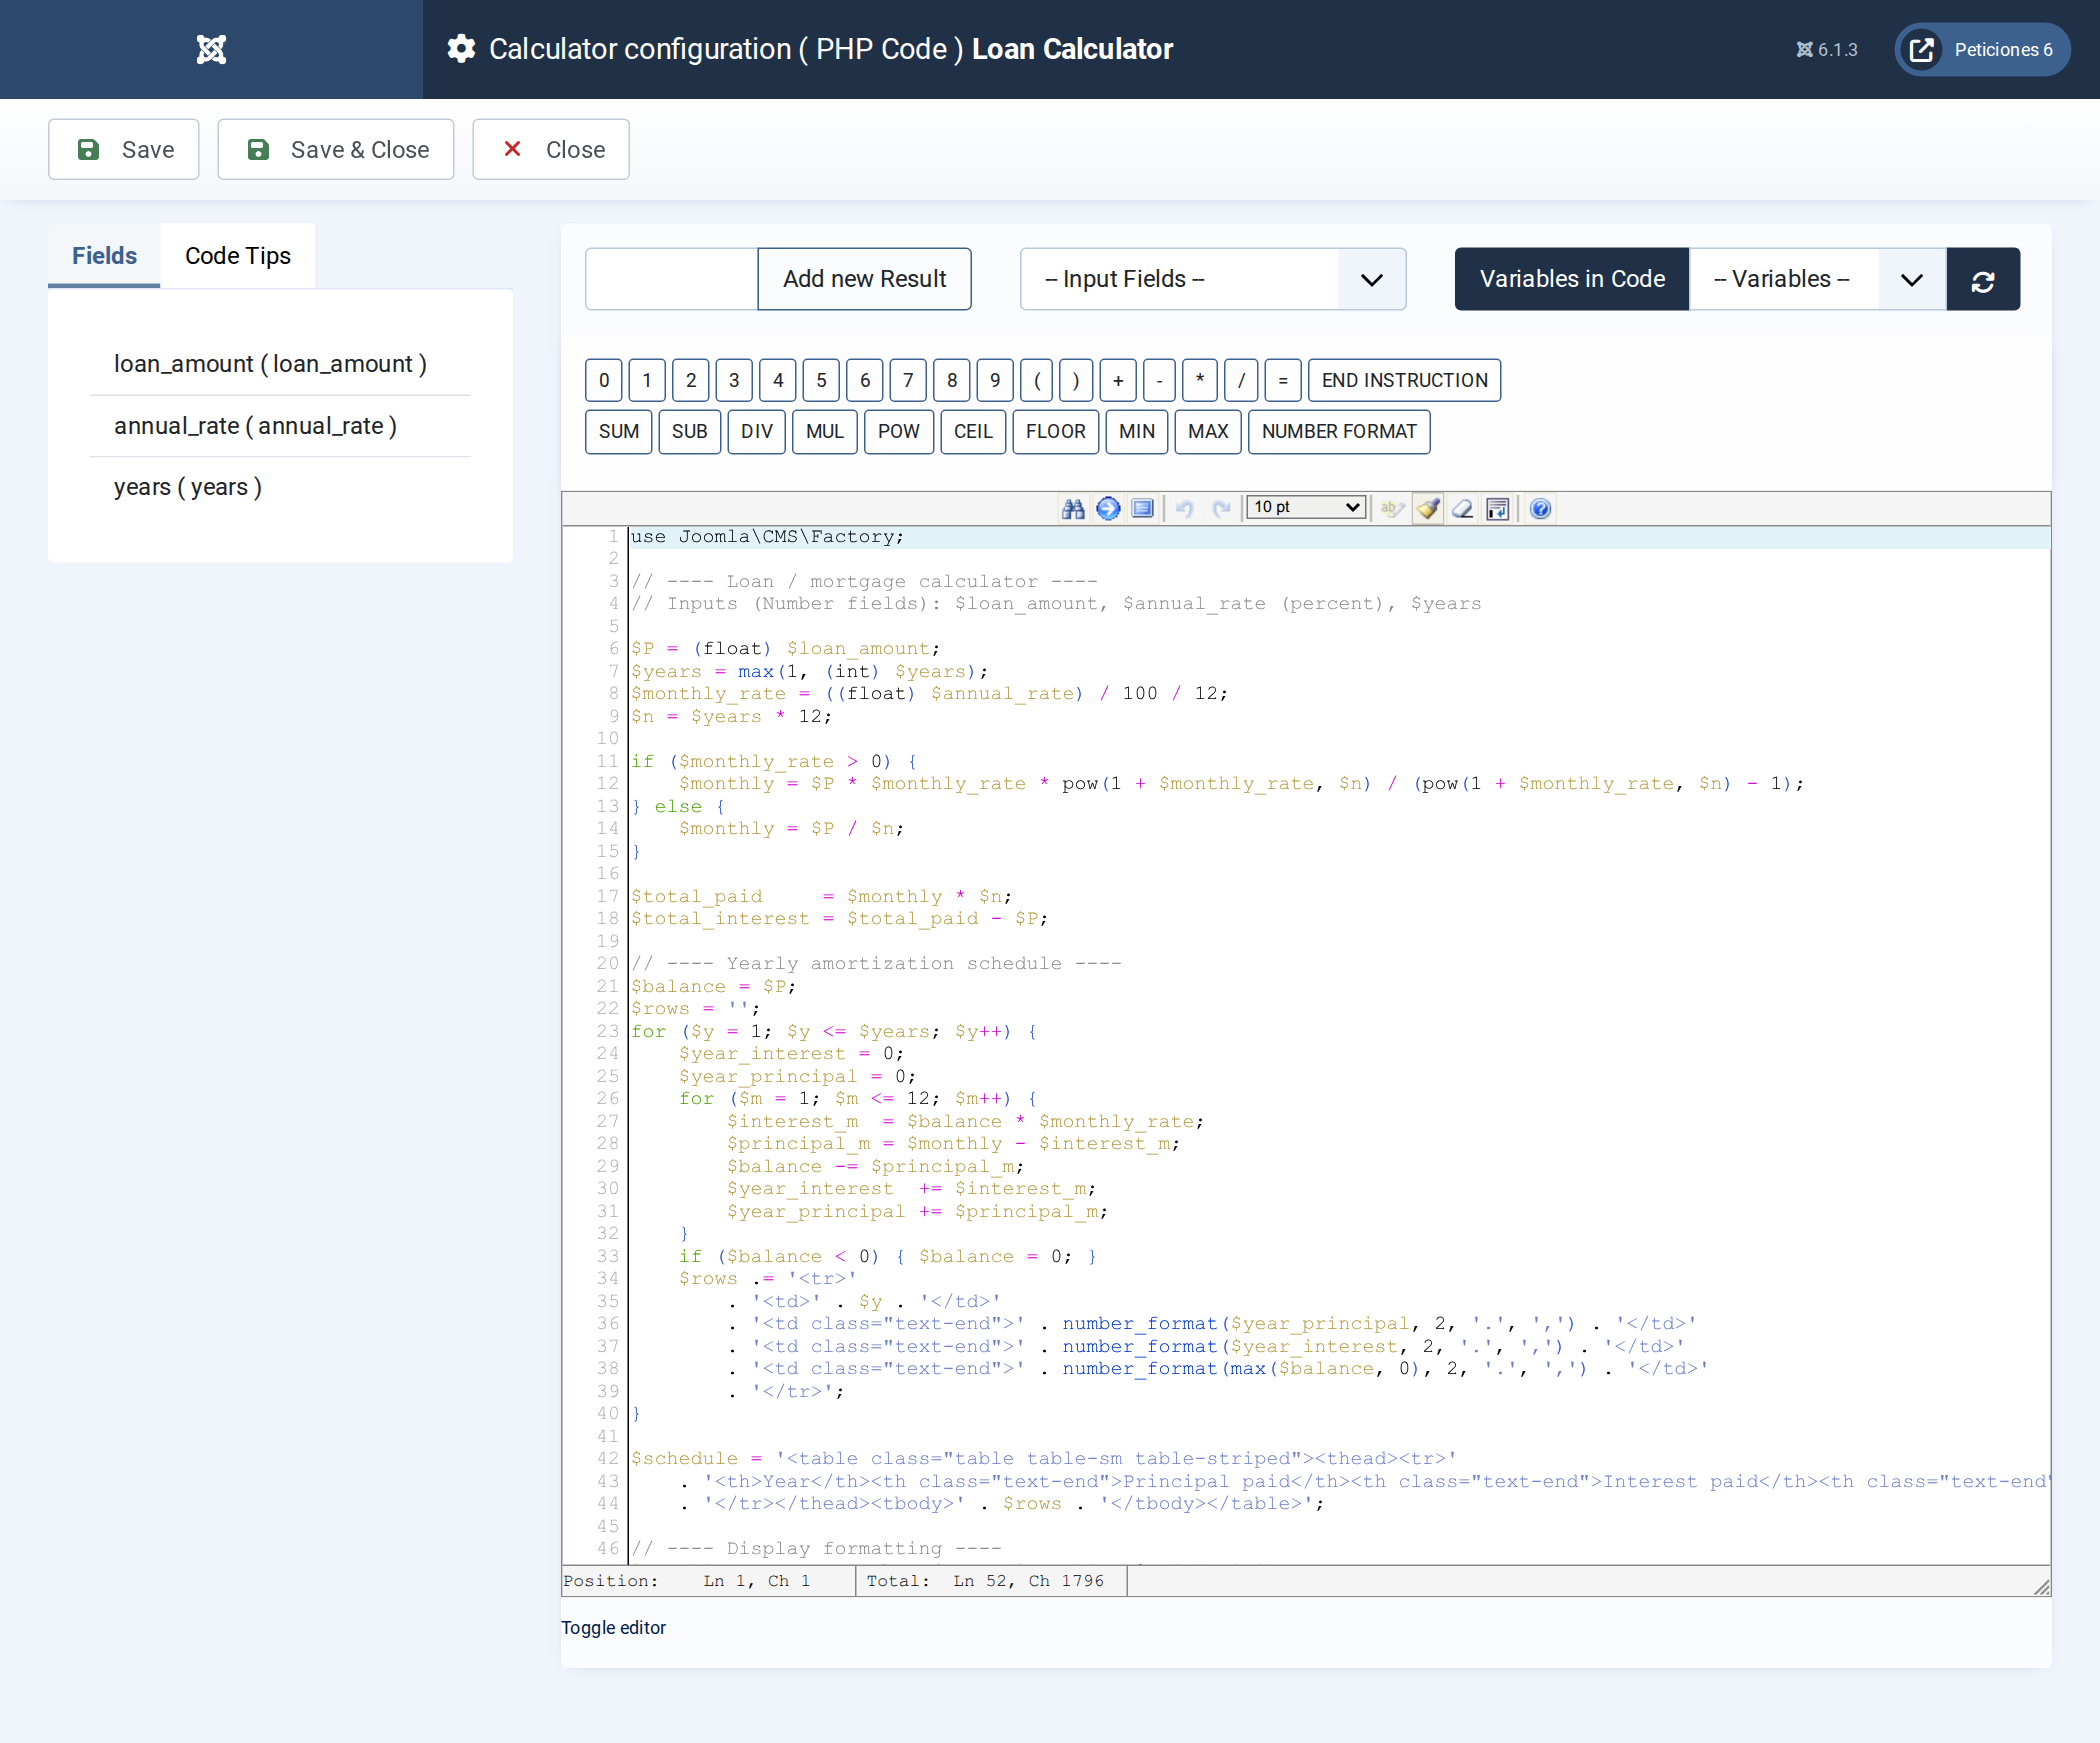
Task: Open the search binoculars tool in editor
Action: (x=1073, y=508)
